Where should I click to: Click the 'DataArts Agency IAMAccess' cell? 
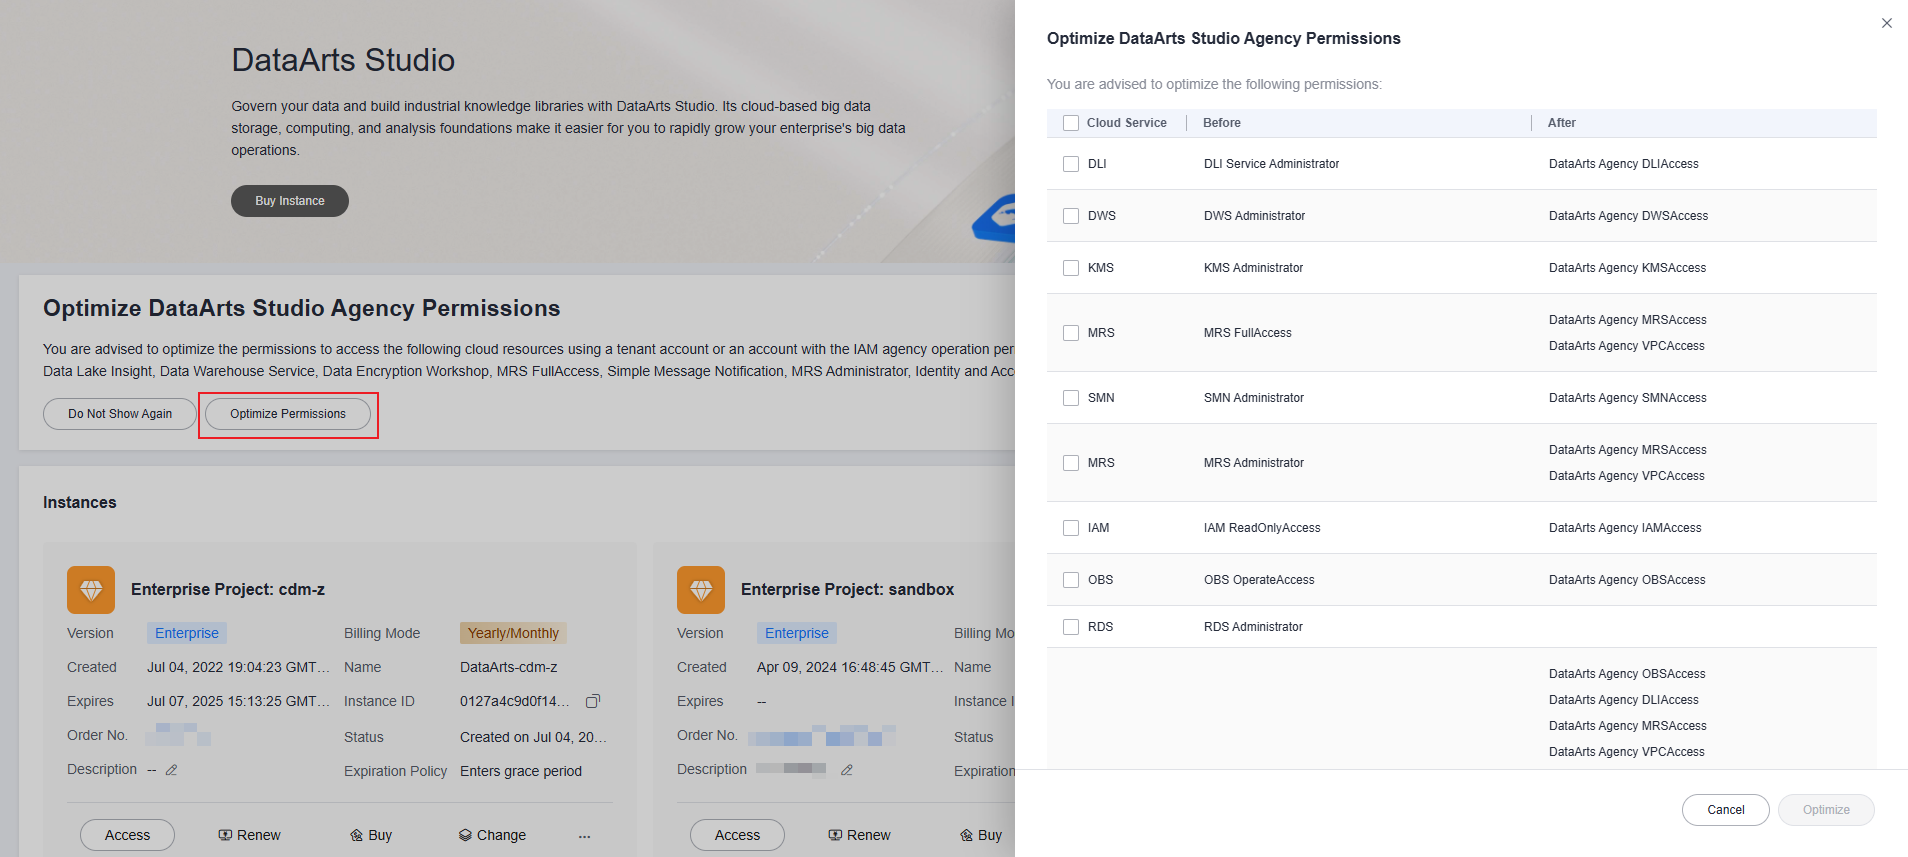pyautogui.click(x=1625, y=528)
